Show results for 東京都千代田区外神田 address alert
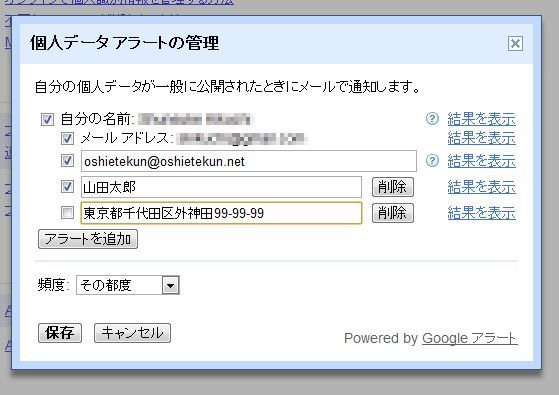 (482, 213)
